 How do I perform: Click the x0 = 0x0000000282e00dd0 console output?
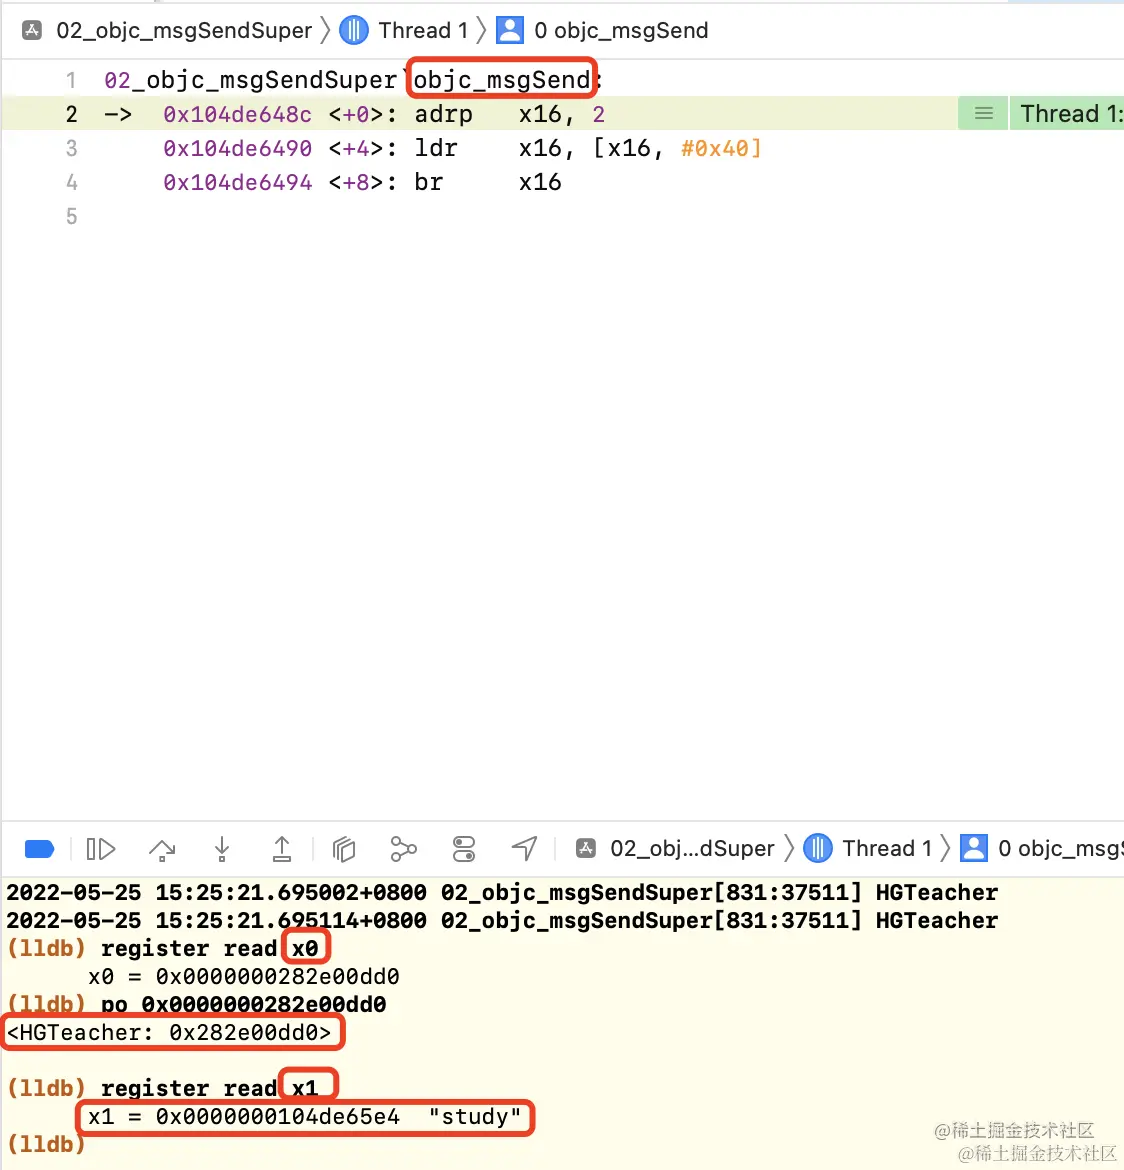pyautogui.click(x=243, y=977)
